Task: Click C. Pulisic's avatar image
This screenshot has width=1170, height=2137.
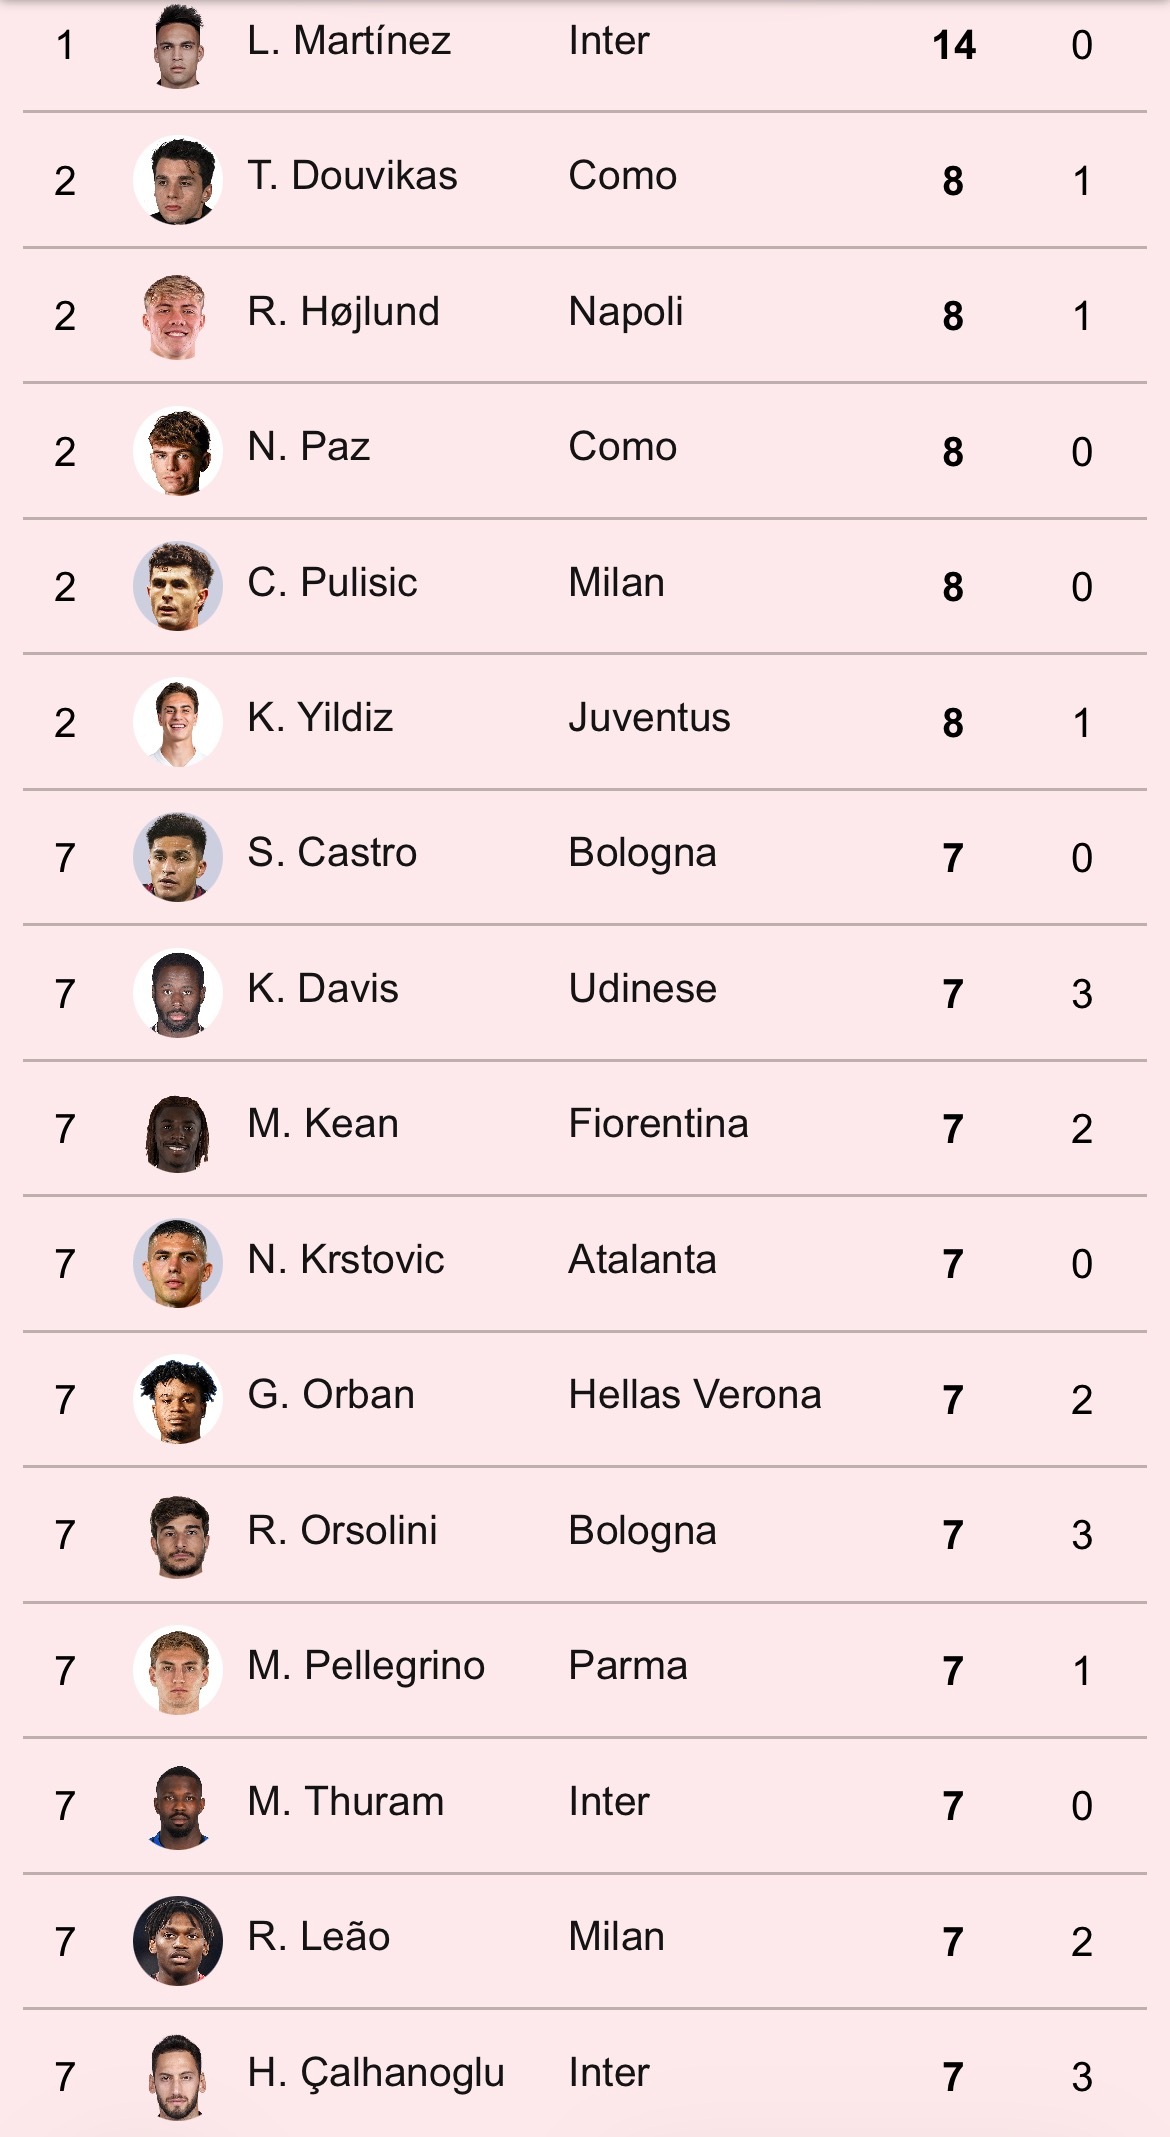Action: pos(178,587)
